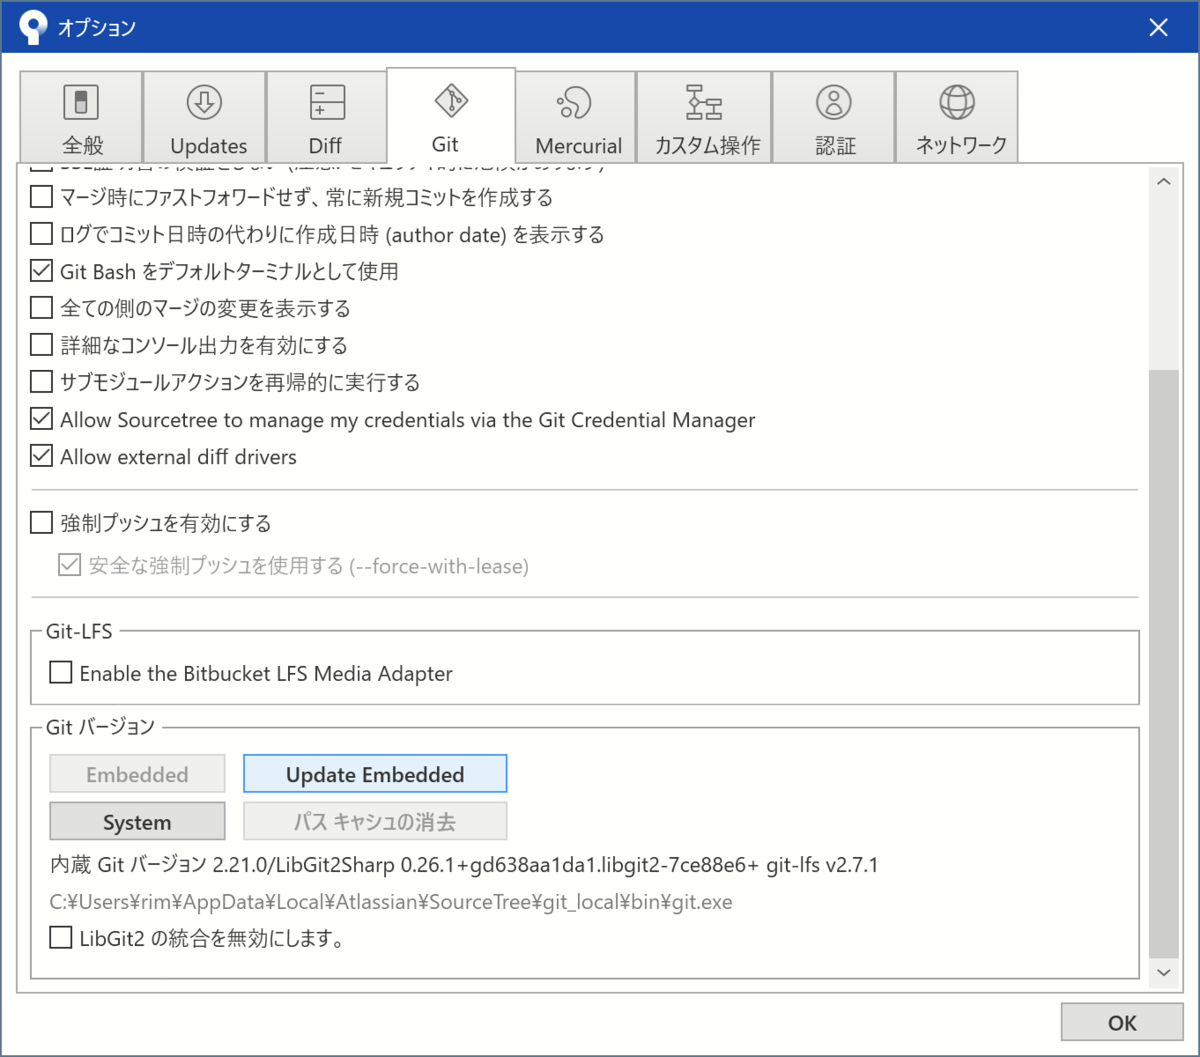
Task: Click the Diff settings icon
Action: click(325, 102)
